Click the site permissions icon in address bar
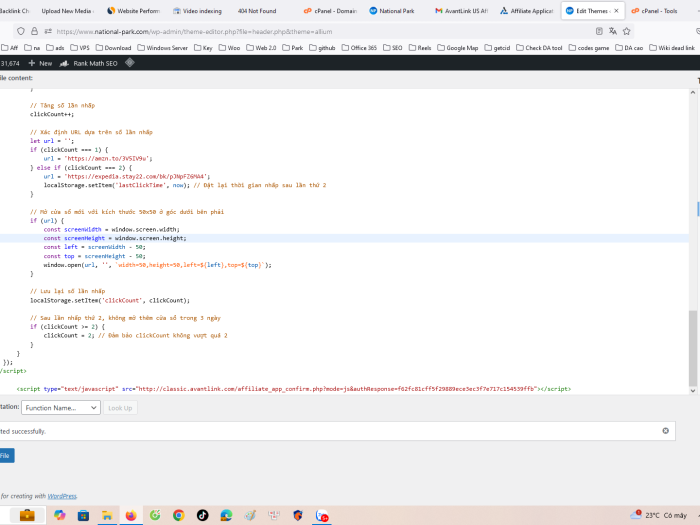Screen dimensions: 700x525 pos(48,31)
